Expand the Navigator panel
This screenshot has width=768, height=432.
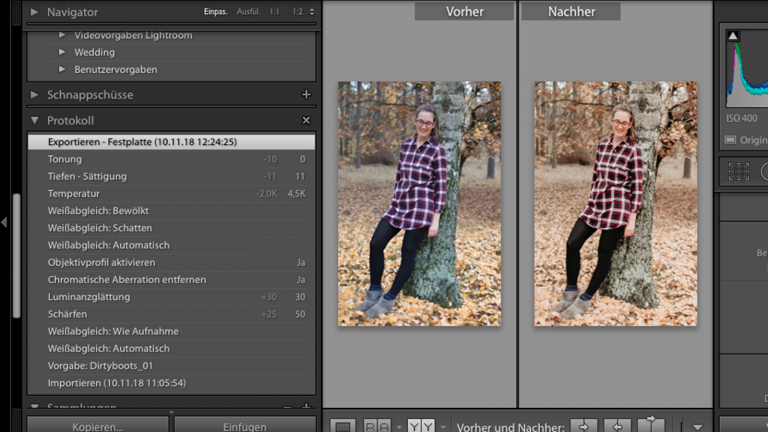(x=34, y=12)
